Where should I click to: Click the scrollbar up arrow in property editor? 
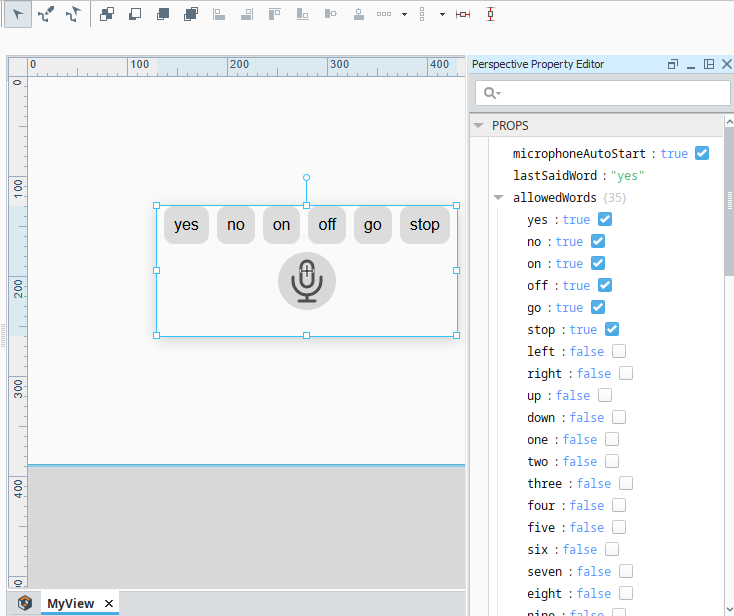pyautogui.click(x=729, y=122)
